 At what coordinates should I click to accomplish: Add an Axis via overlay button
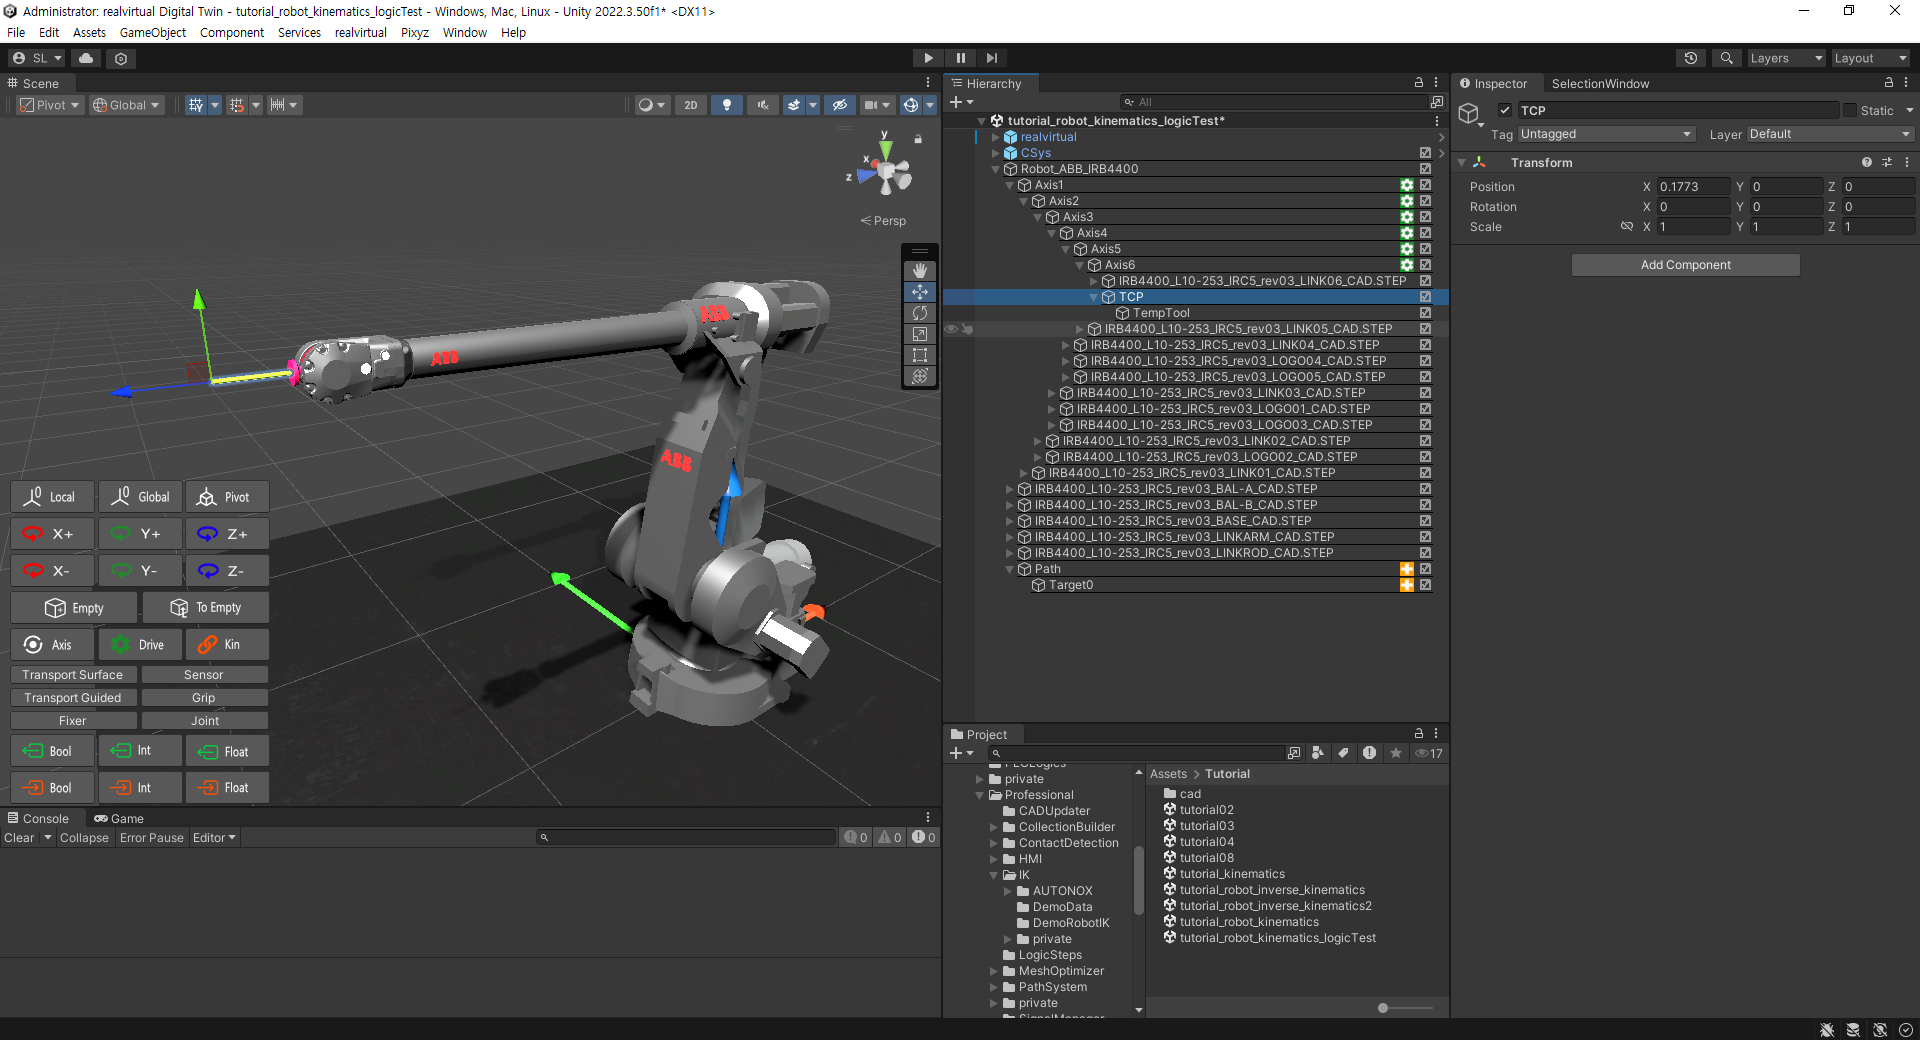[x=53, y=645]
